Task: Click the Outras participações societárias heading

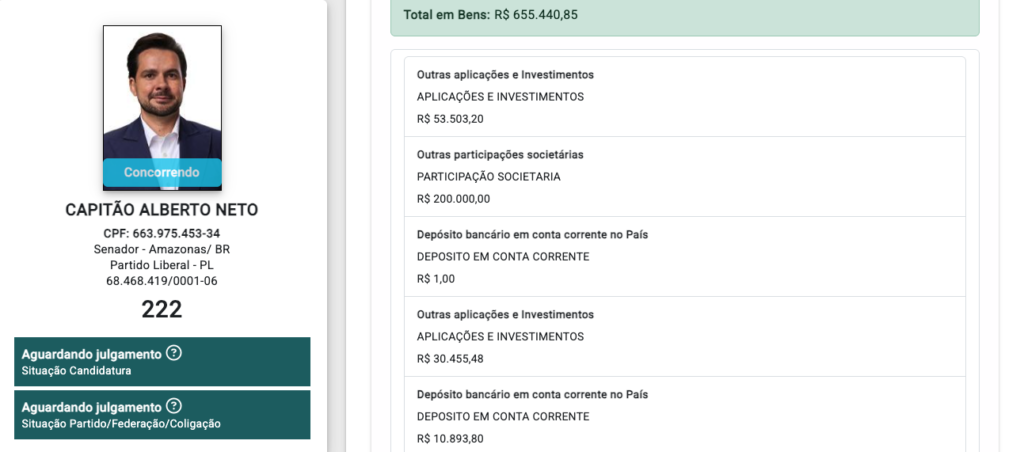Action: click(x=500, y=155)
